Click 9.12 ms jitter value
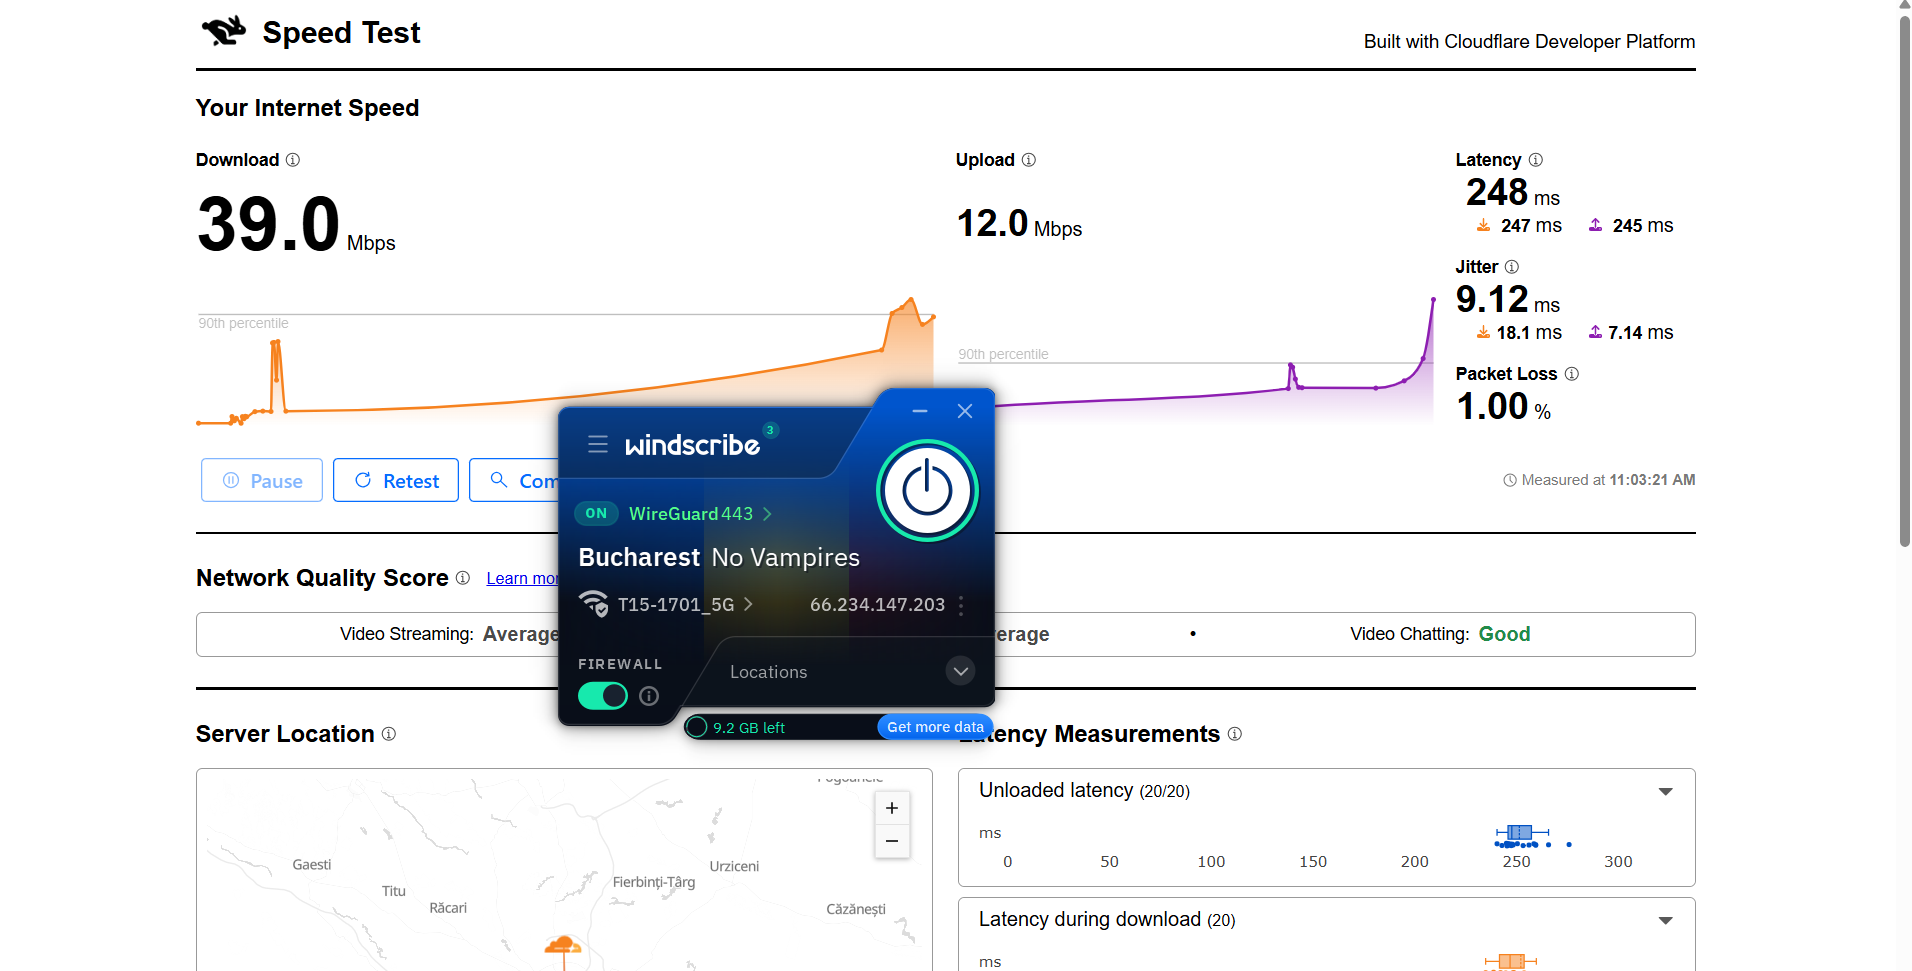Screen dimensions: 1912x971 (x=1507, y=299)
